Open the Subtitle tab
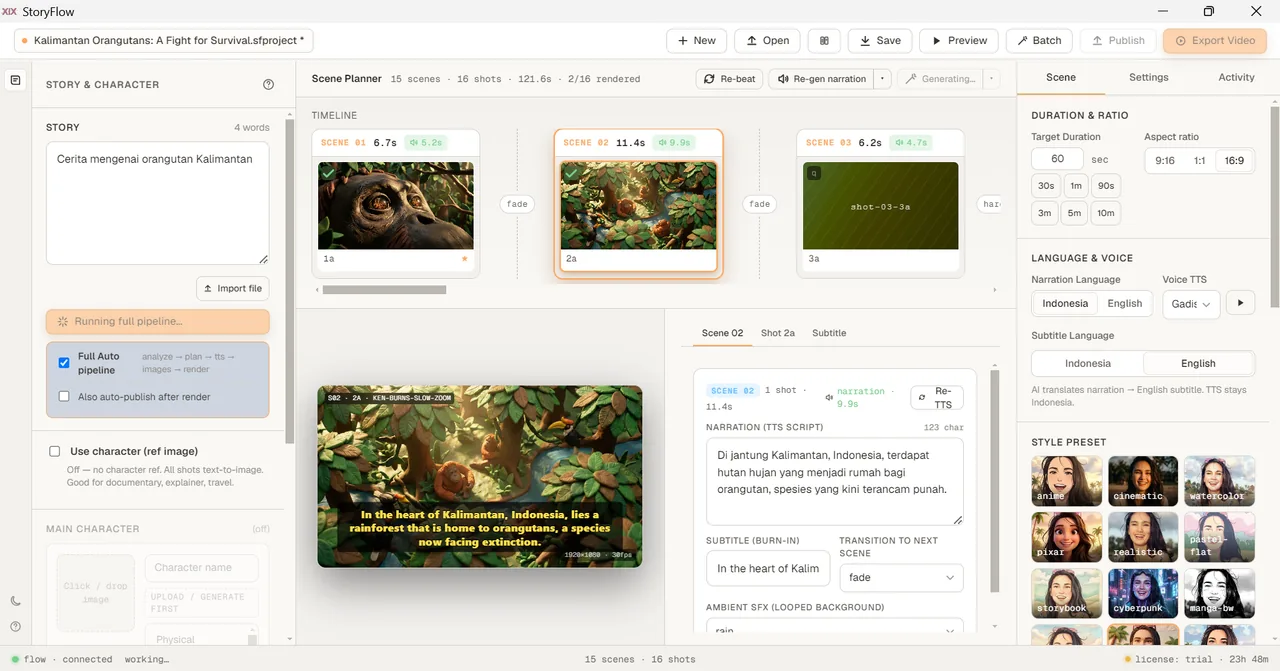The image size is (1280, 671). (x=829, y=333)
